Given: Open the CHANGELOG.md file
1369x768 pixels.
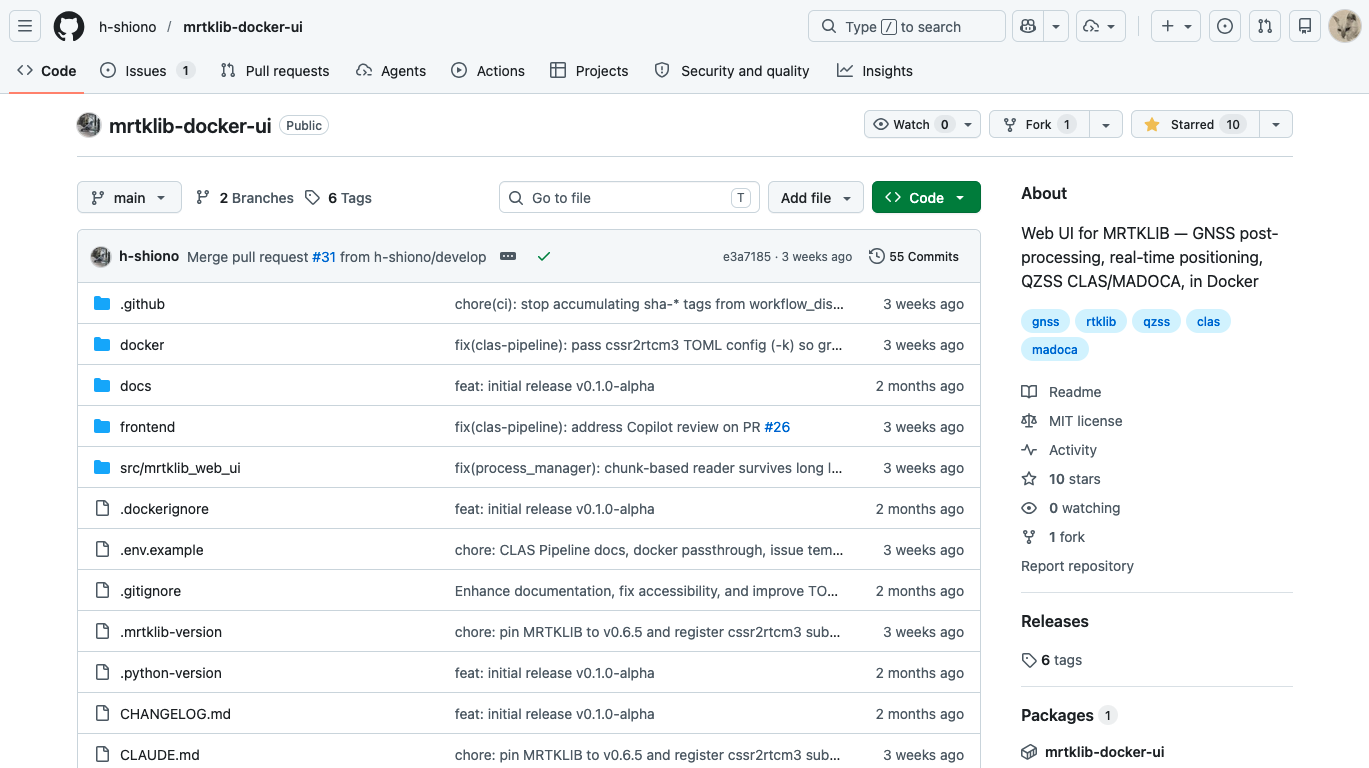Looking at the screenshot, I should pos(175,714).
